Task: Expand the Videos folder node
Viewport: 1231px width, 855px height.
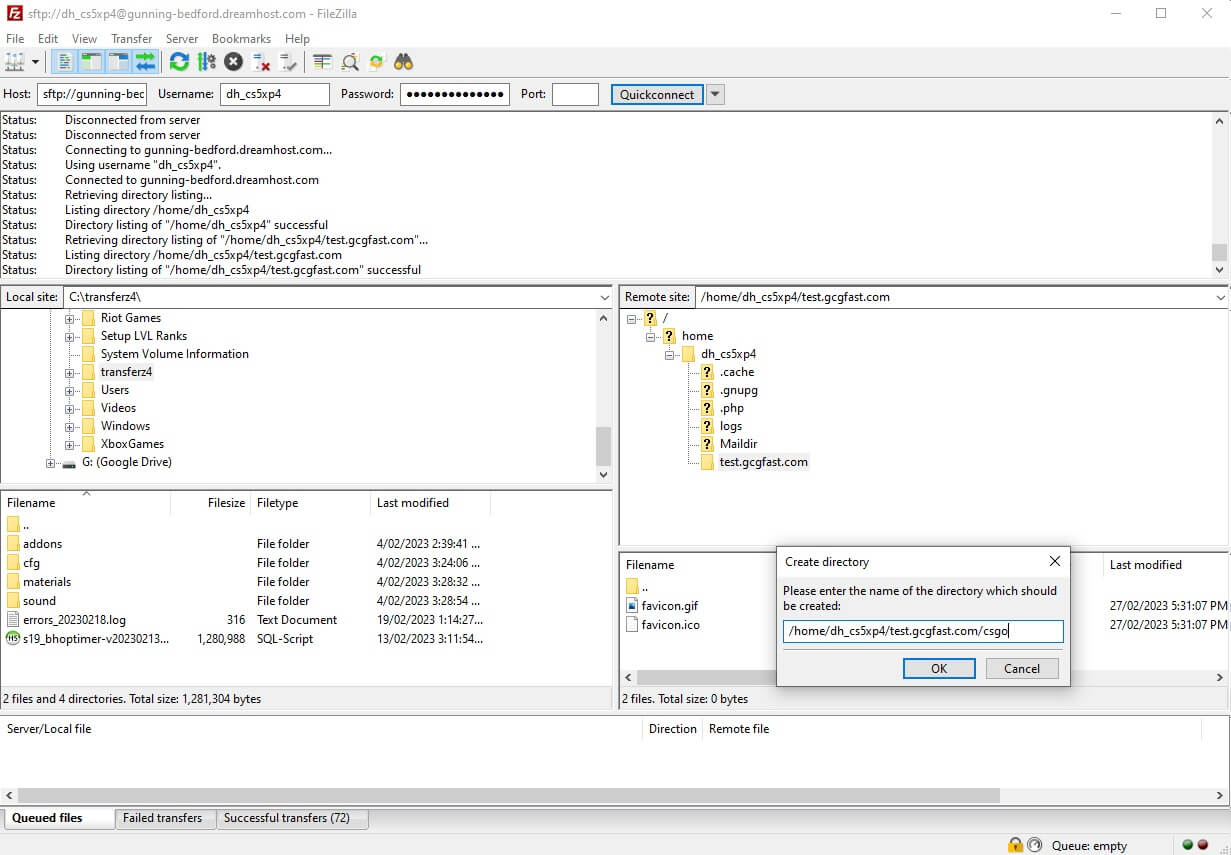Action: click(x=70, y=408)
